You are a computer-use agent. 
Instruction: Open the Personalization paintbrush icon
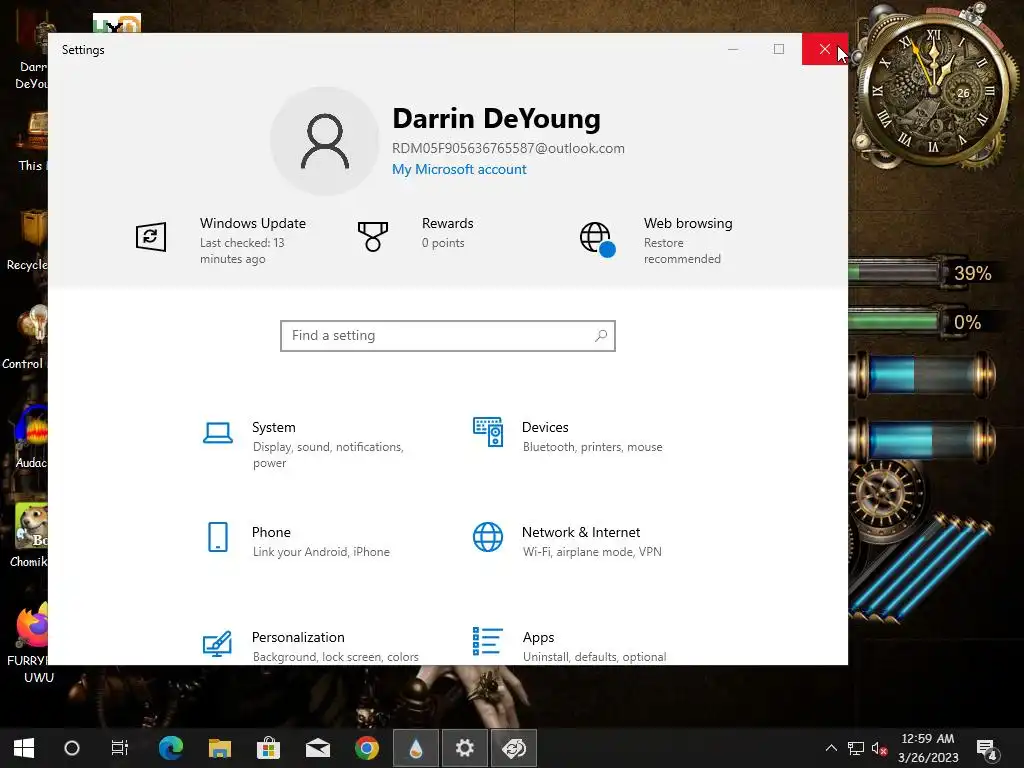click(x=217, y=643)
